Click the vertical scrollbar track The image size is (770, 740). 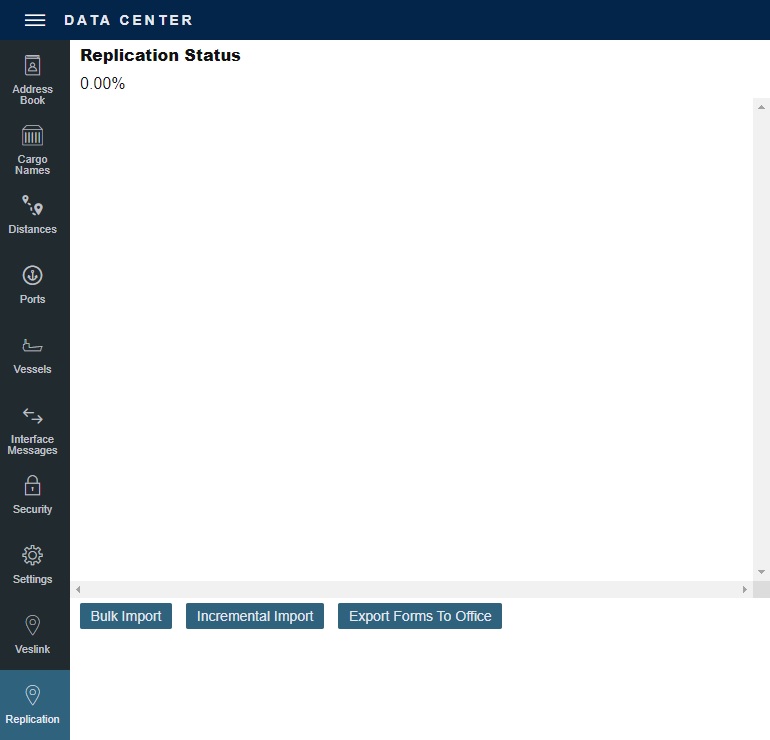(x=761, y=340)
